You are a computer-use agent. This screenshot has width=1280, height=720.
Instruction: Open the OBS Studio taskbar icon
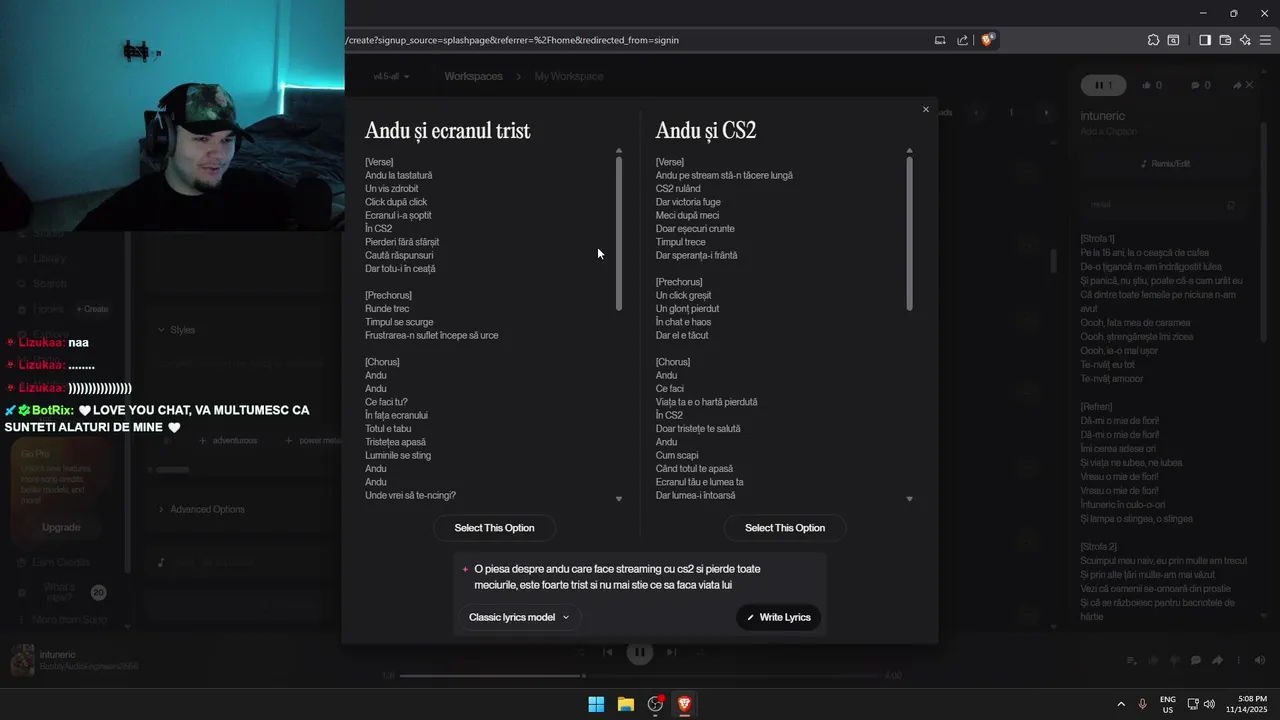point(655,704)
